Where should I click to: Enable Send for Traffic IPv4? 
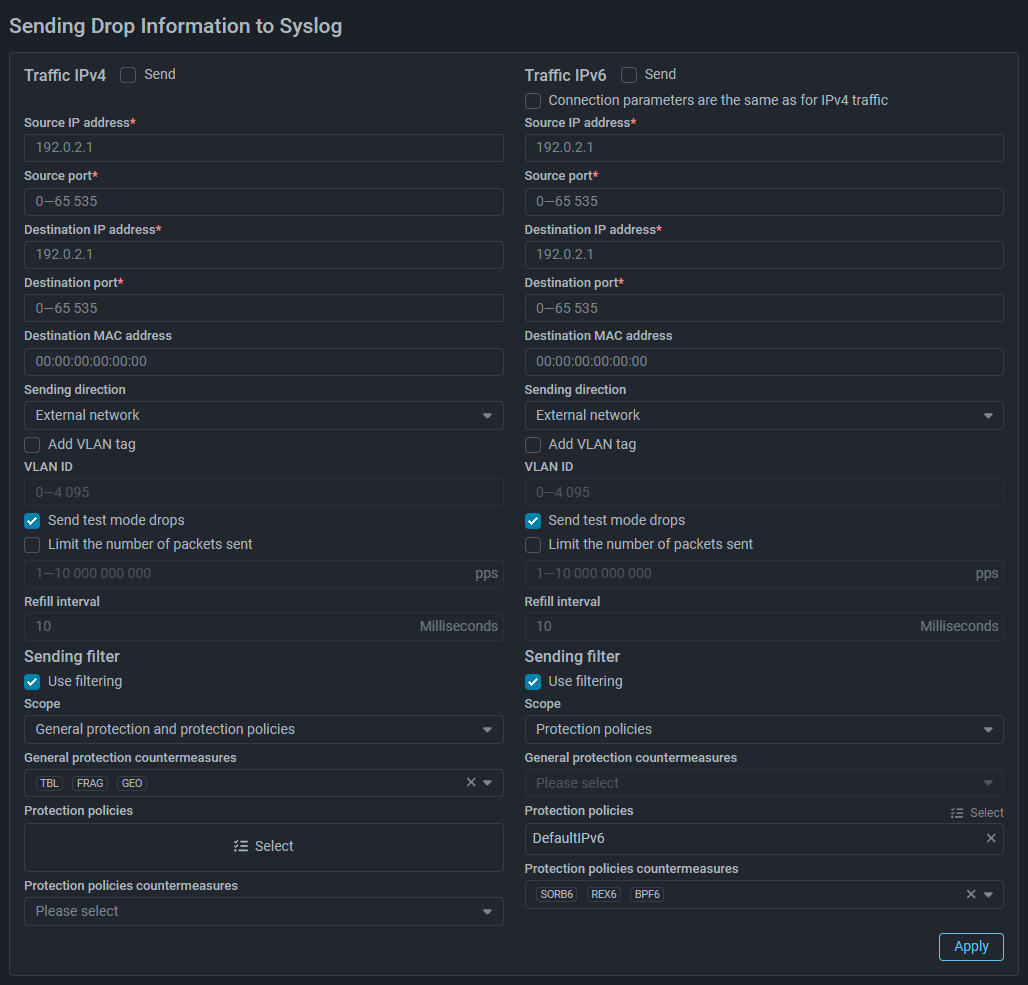pyautogui.click(x=129, y=75)
